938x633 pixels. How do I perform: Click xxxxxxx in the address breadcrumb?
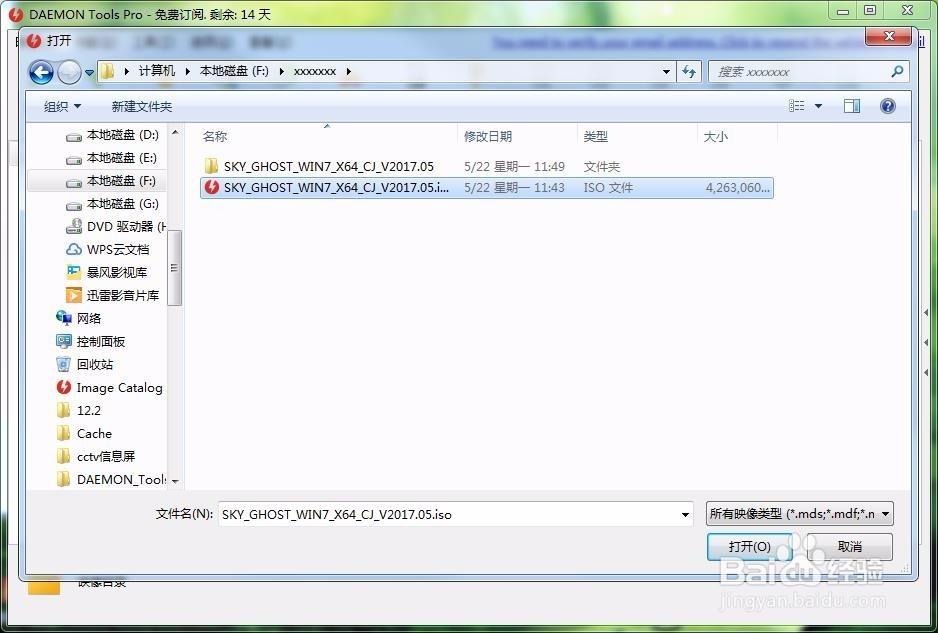coord(315,71)
